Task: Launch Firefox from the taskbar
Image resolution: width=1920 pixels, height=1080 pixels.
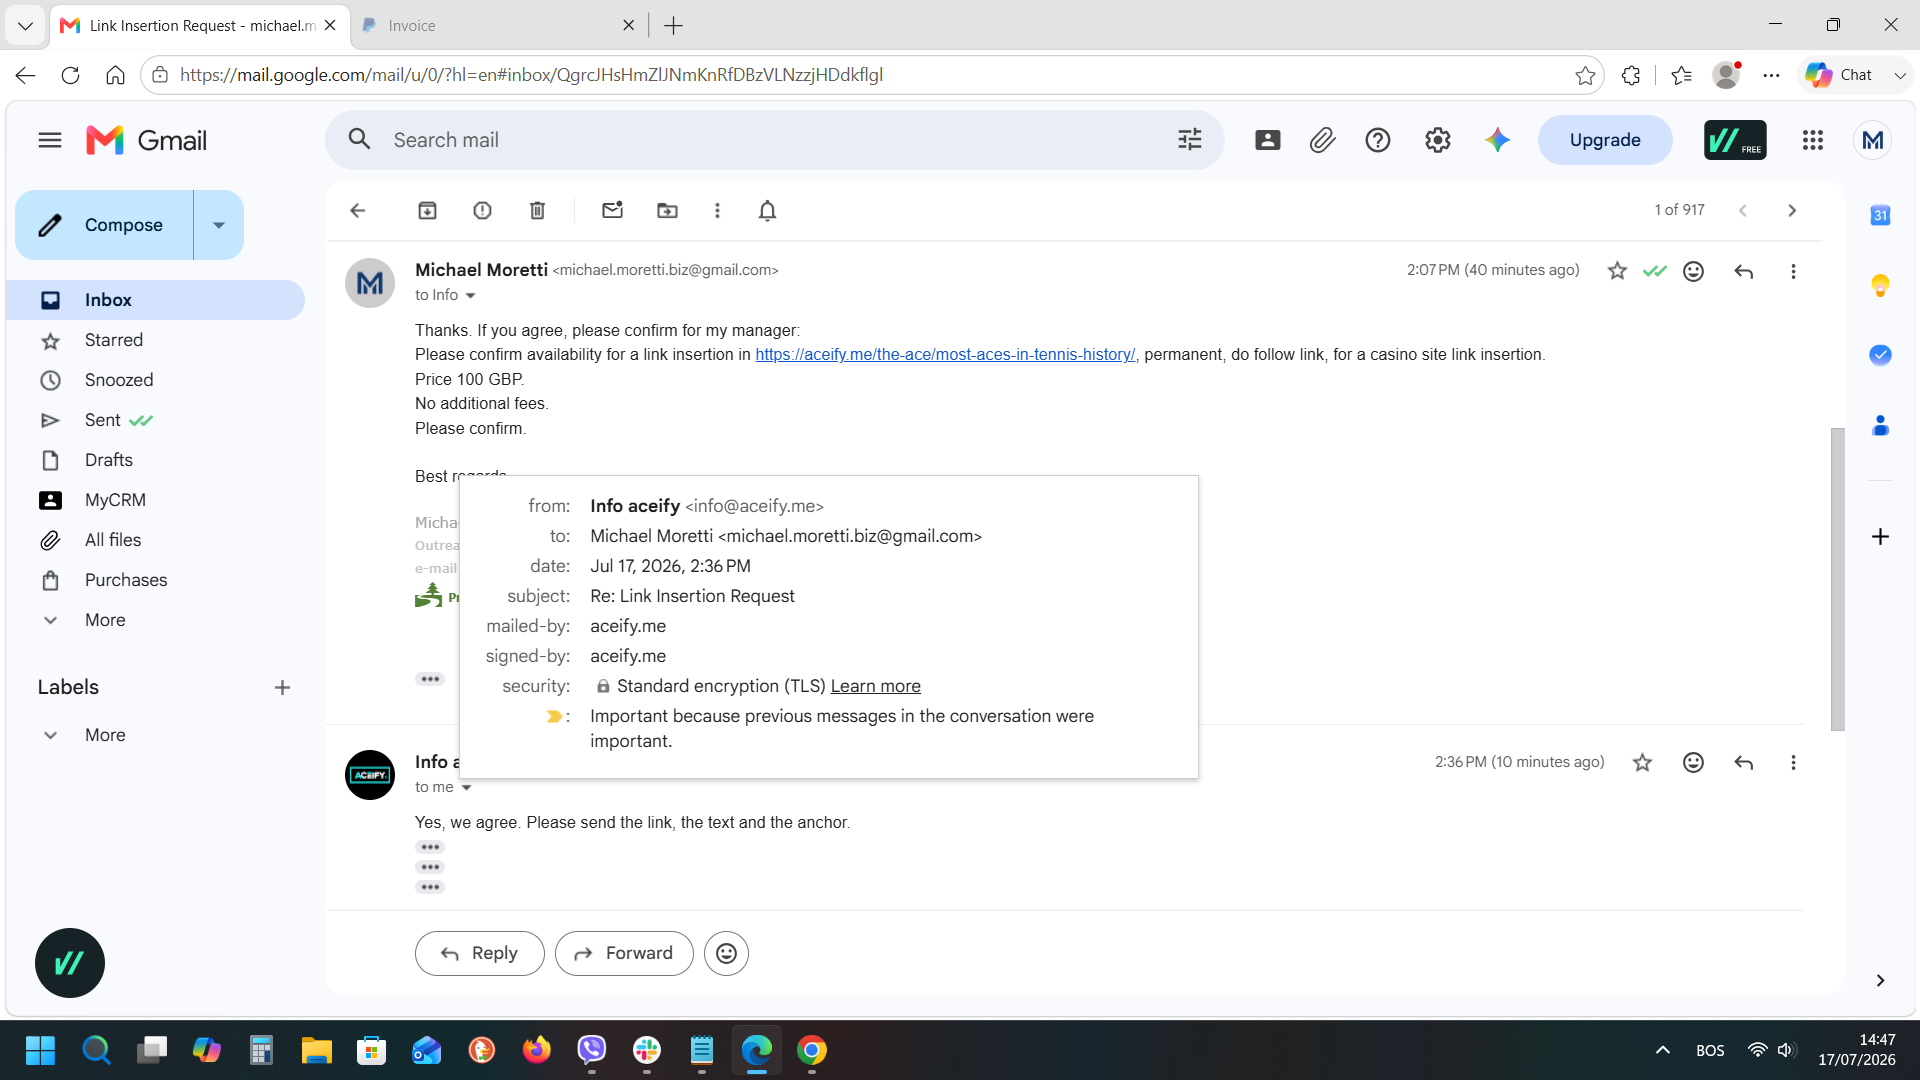Action: pyautogui.click(x=537, y=1050)
